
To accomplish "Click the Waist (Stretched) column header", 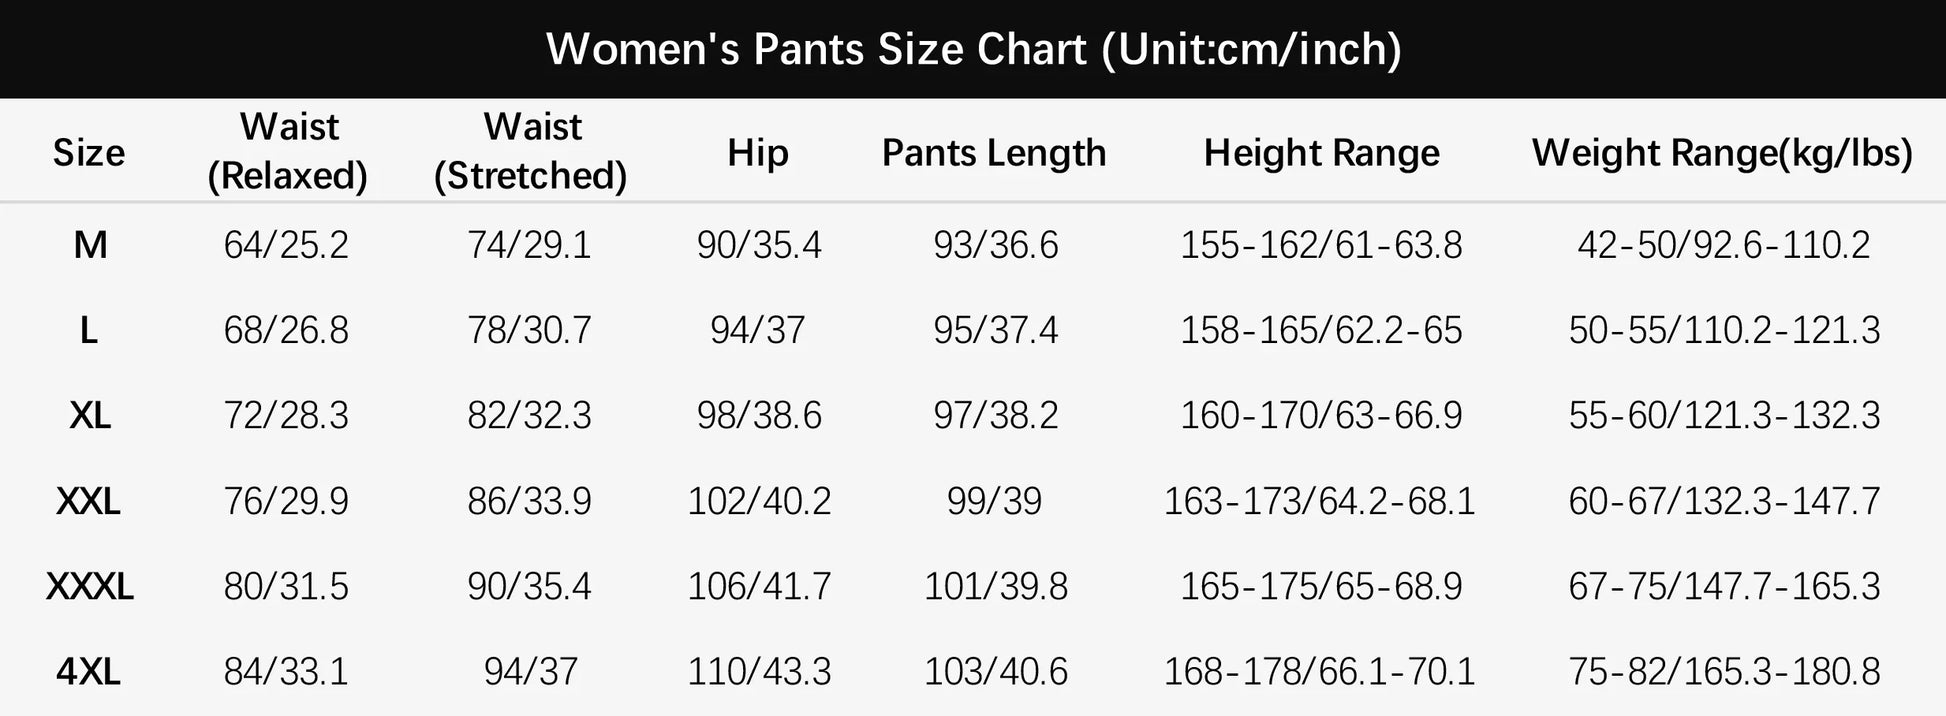I will coord(531,152).
